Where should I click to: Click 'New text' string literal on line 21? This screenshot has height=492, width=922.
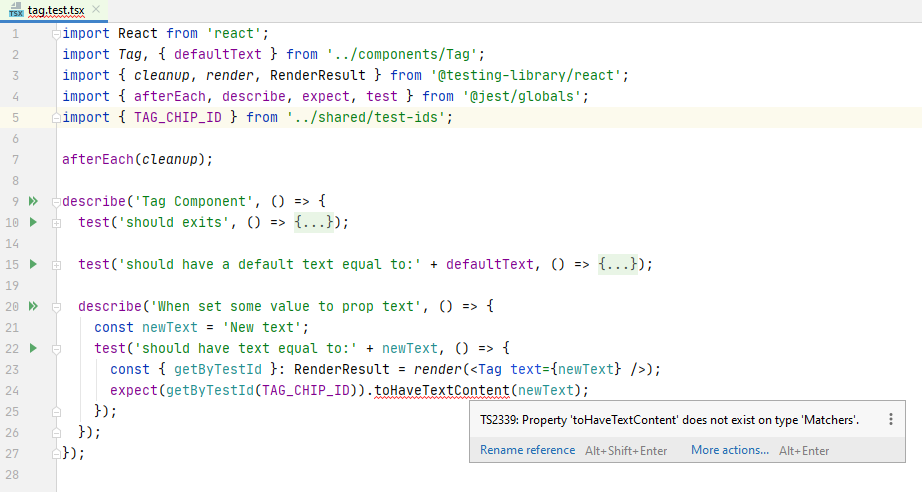pyautogui.click(x=262, y=327)
